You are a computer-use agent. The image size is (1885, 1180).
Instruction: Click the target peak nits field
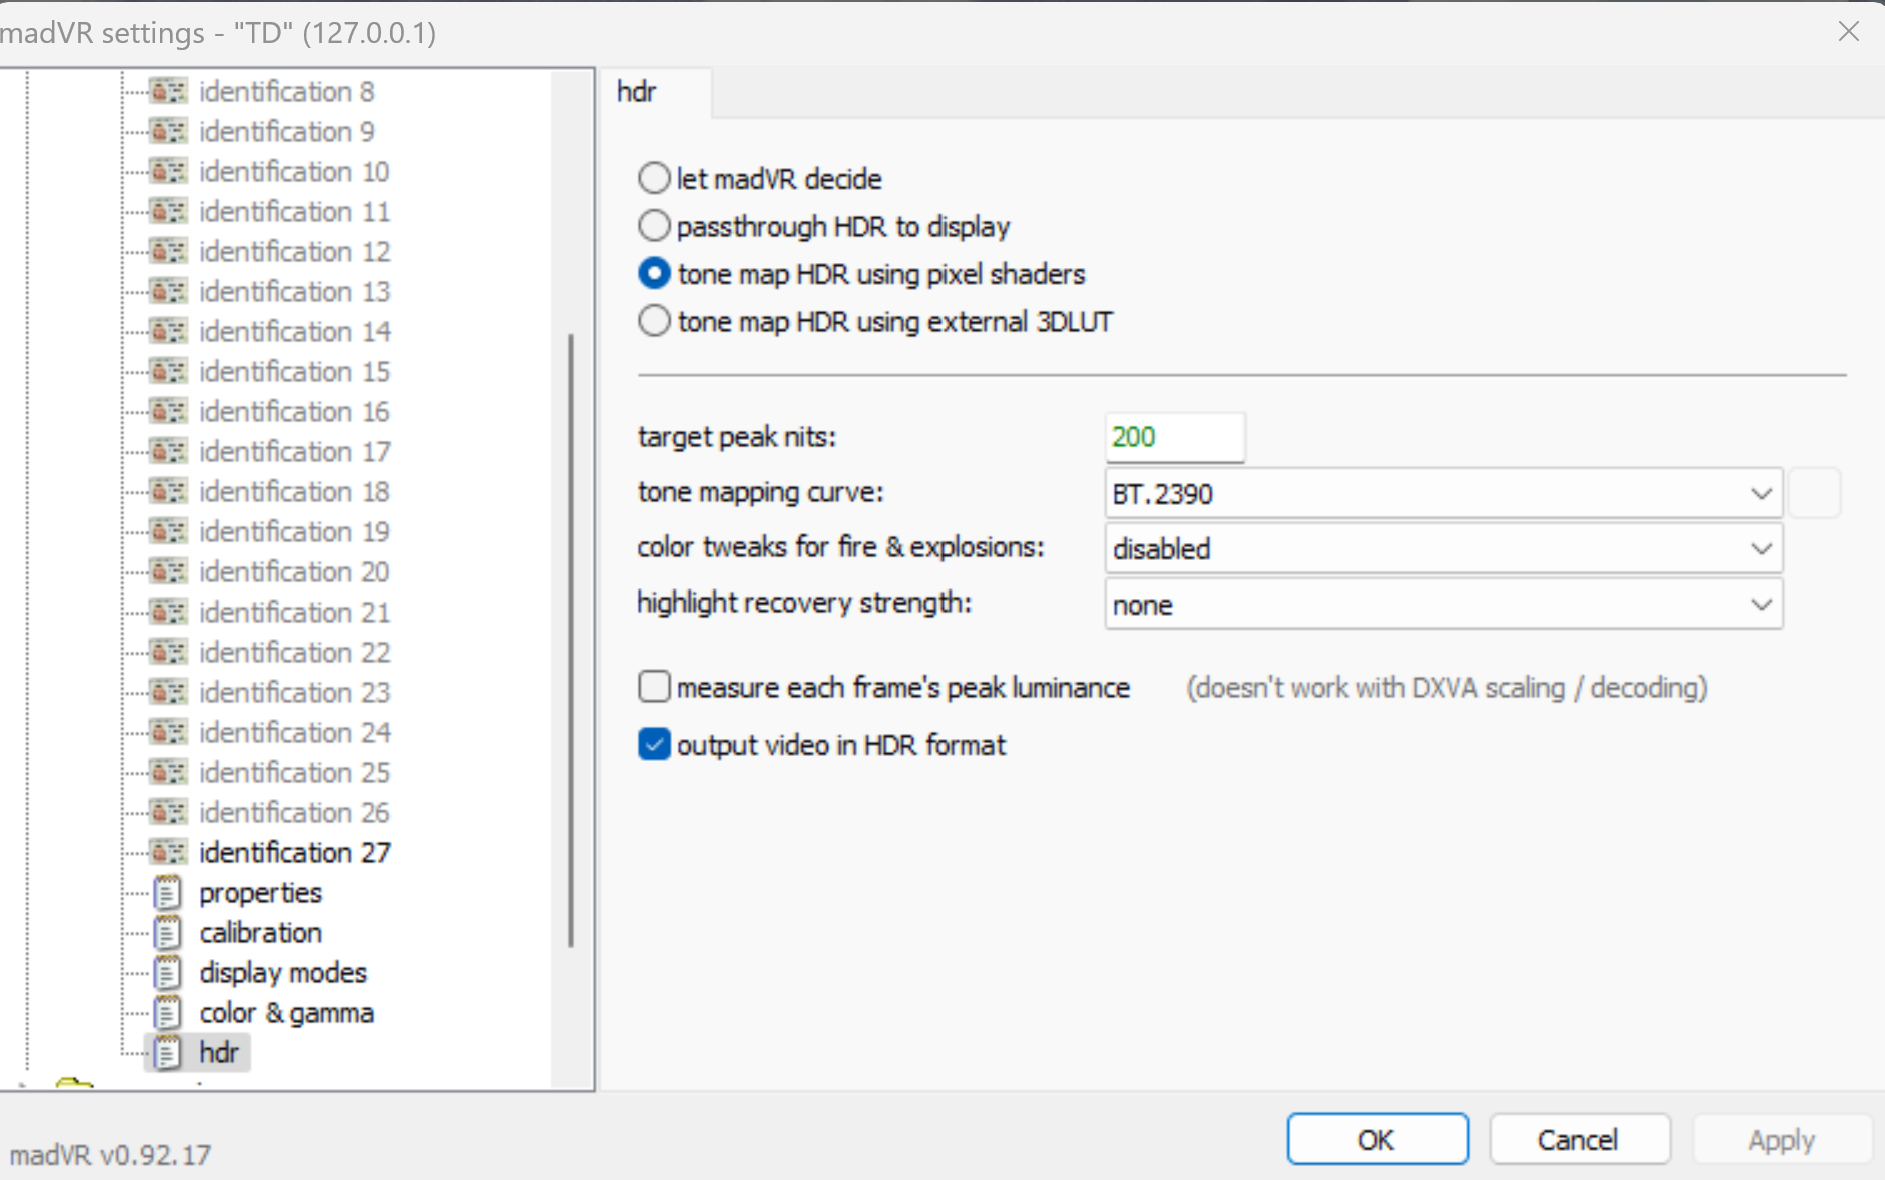point(1175,437)
